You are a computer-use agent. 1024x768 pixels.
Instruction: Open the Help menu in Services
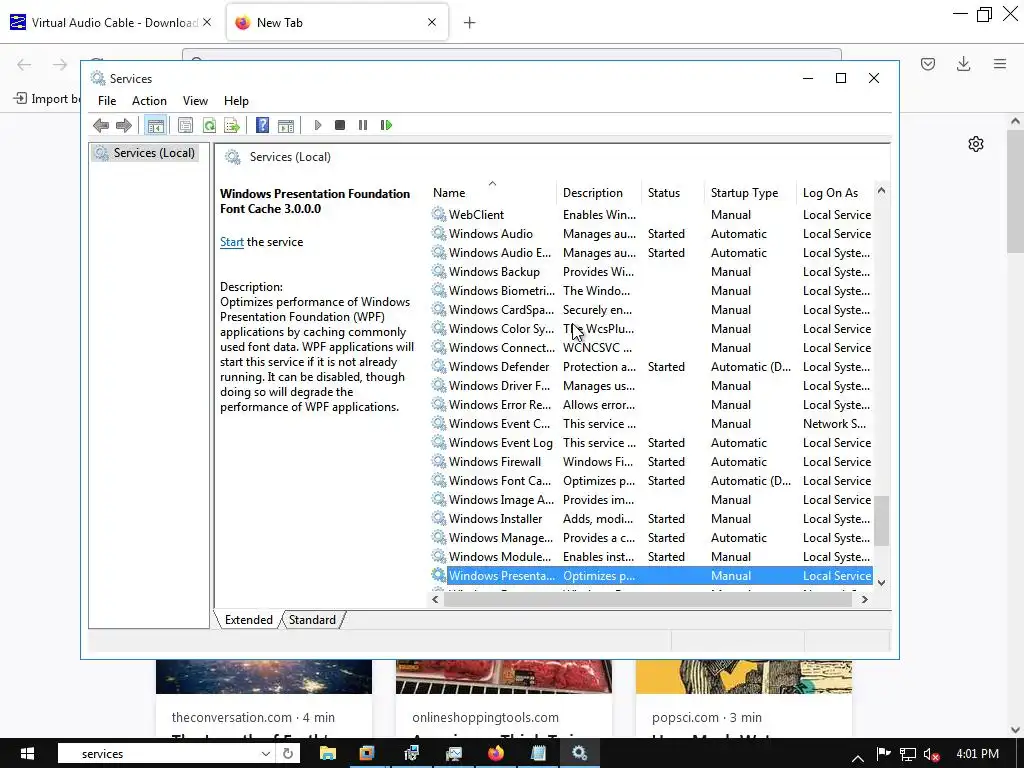point(236,101)
